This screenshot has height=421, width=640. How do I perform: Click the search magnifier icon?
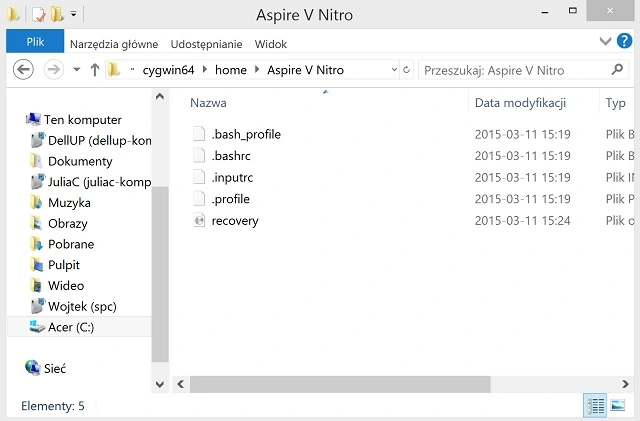click(617, 70)
